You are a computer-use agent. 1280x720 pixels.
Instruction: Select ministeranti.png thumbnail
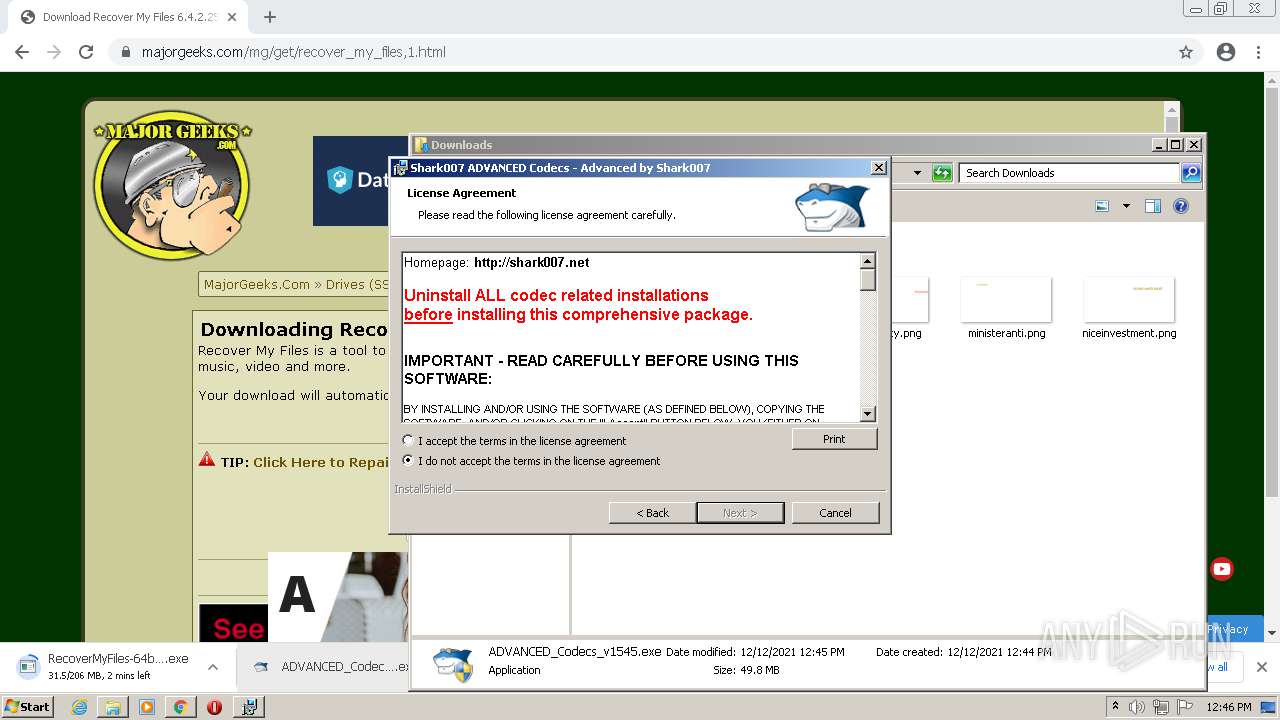(x=1006, y=299)
